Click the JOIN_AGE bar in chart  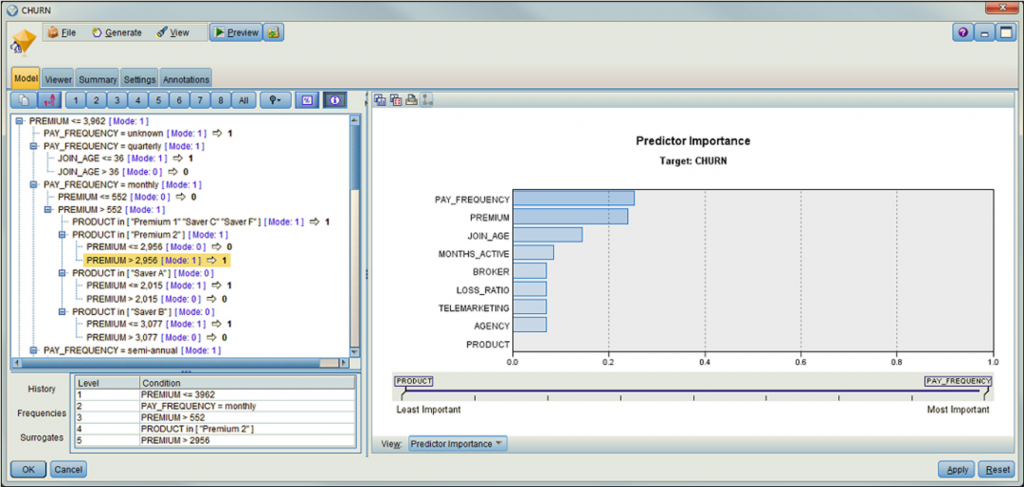click(x=547, y=235)
